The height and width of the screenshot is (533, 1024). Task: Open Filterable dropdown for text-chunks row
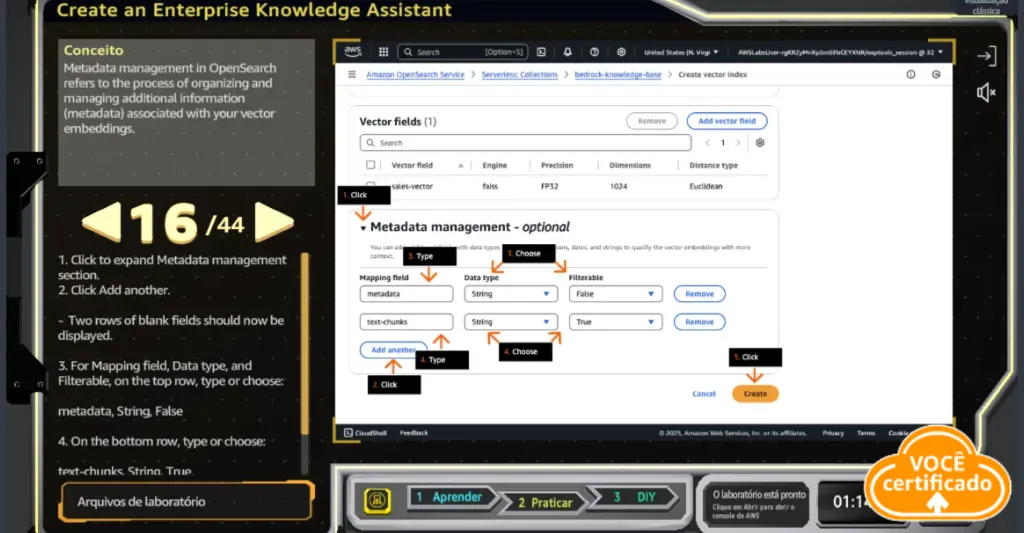(615, 322)
